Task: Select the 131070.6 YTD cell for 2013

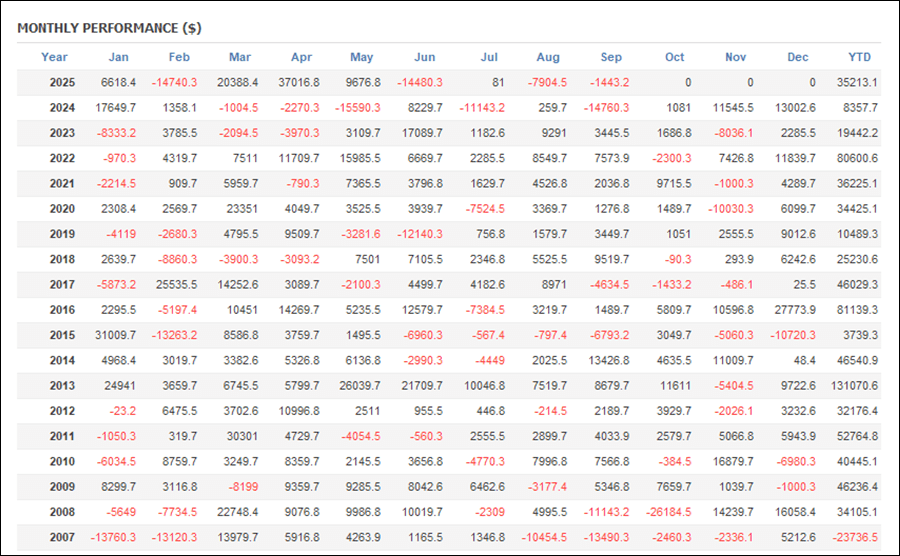Action: 853,386
